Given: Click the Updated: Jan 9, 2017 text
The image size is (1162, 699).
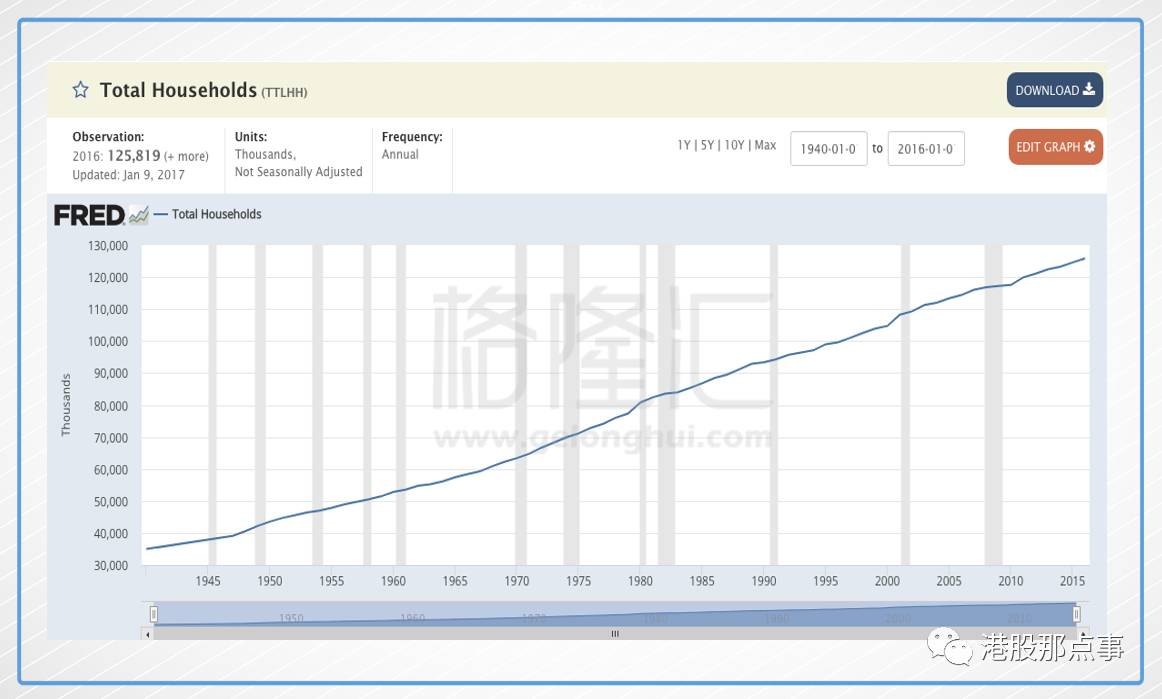Looking at the screenshot, I should click(x=128, y=175).
